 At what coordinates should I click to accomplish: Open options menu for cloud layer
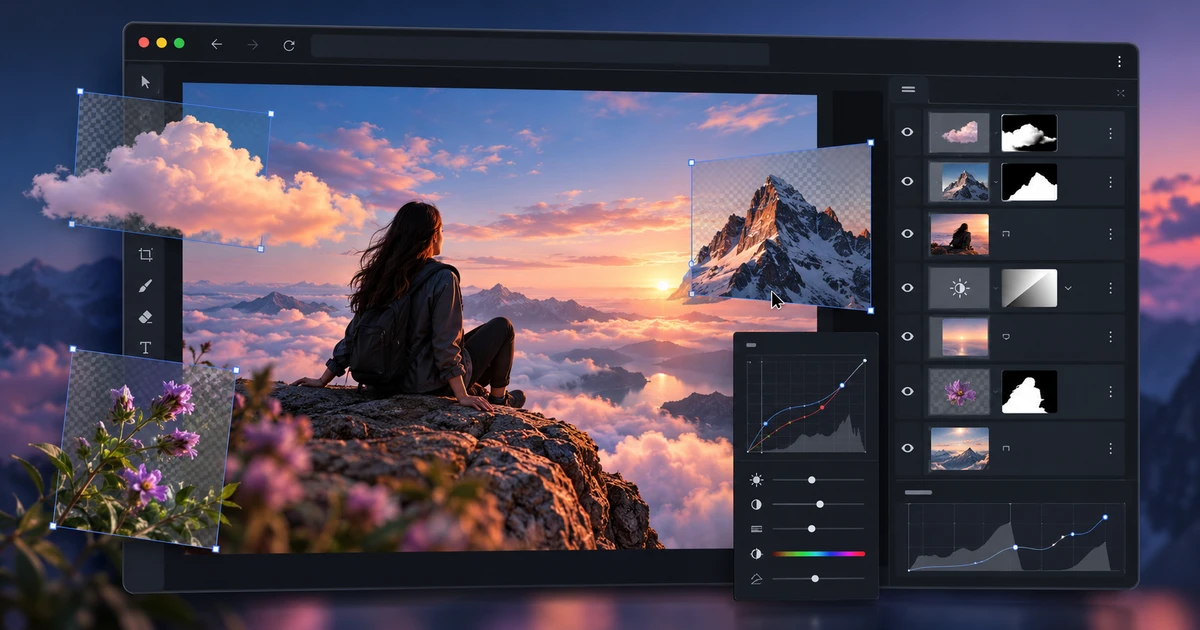[1109, 133]
